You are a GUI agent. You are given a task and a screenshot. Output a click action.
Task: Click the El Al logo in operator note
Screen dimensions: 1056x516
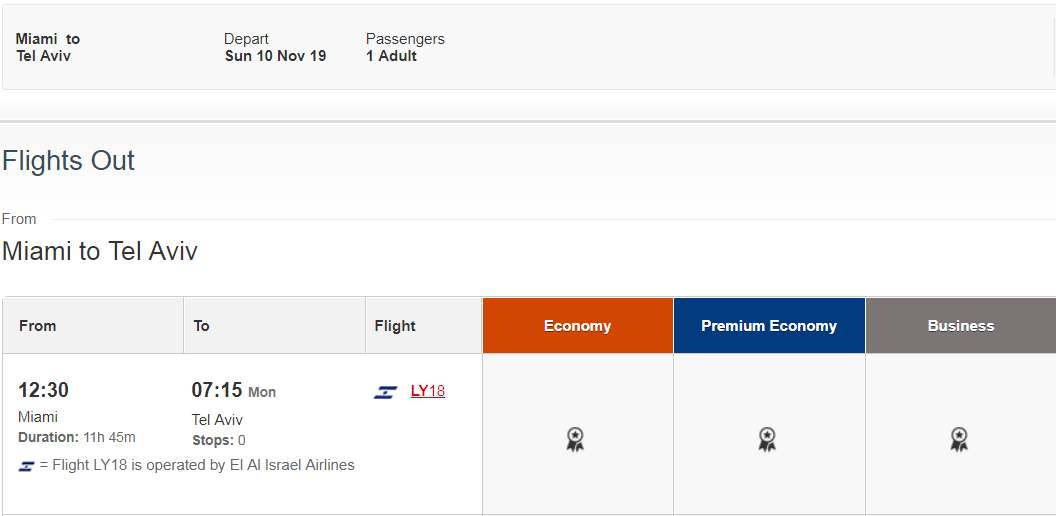[x=26, y=466]
